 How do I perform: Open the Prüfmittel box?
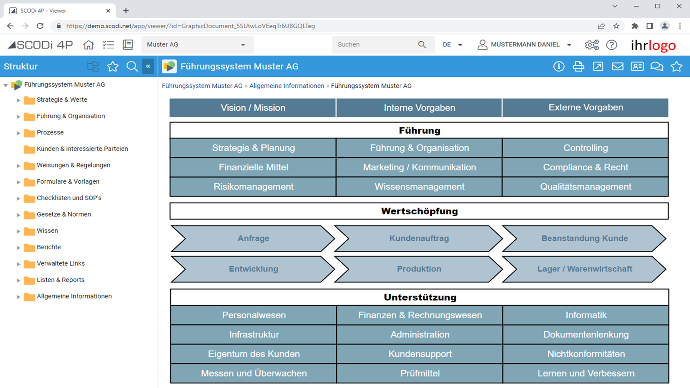point(420,373)
